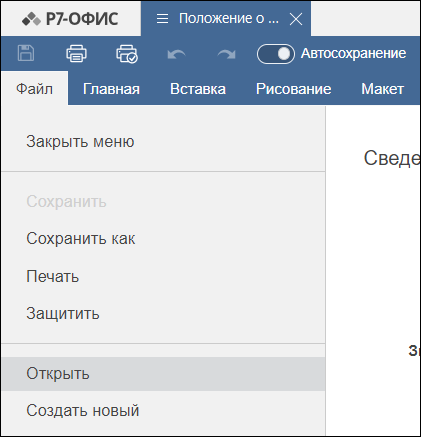
Task: Choose Защитить in the file menu
Action: (x=163, y=313)
